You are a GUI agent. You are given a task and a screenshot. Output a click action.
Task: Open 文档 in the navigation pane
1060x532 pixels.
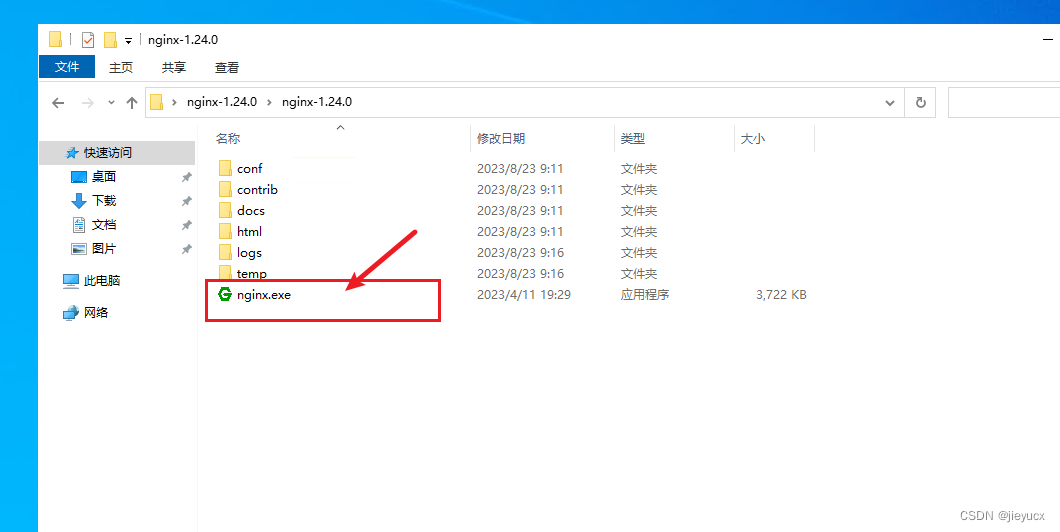tap(104, 224)
